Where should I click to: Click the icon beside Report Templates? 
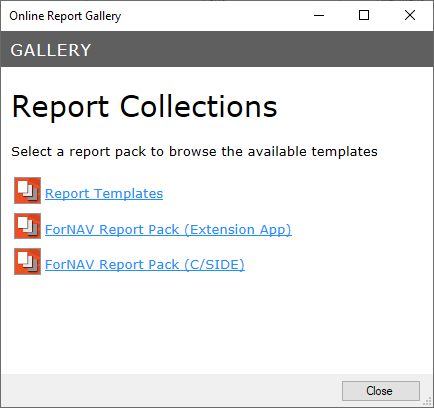click(27, 190)
